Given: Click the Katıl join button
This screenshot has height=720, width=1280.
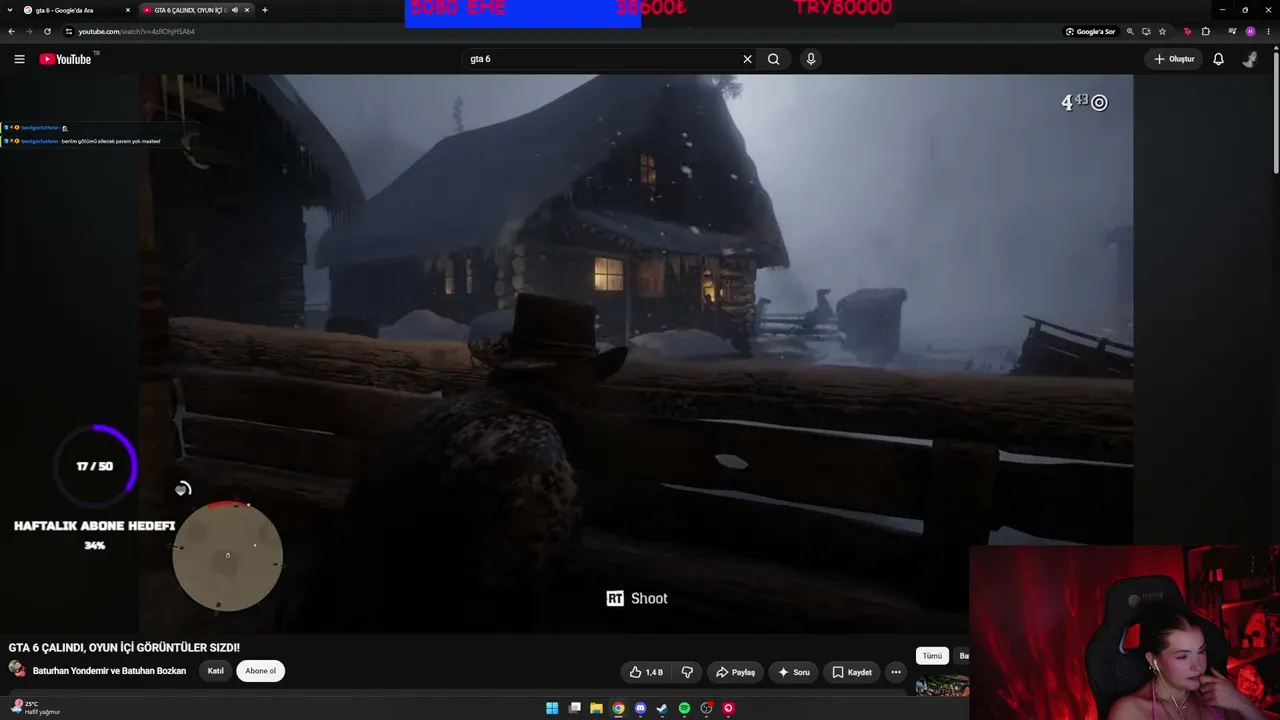Looking at the screenshot, I should 215,671.
